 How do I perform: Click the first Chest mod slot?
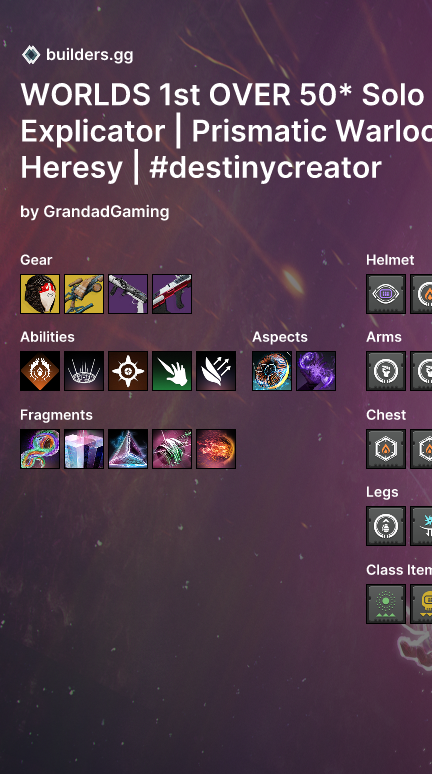click(x=386, y=449)
